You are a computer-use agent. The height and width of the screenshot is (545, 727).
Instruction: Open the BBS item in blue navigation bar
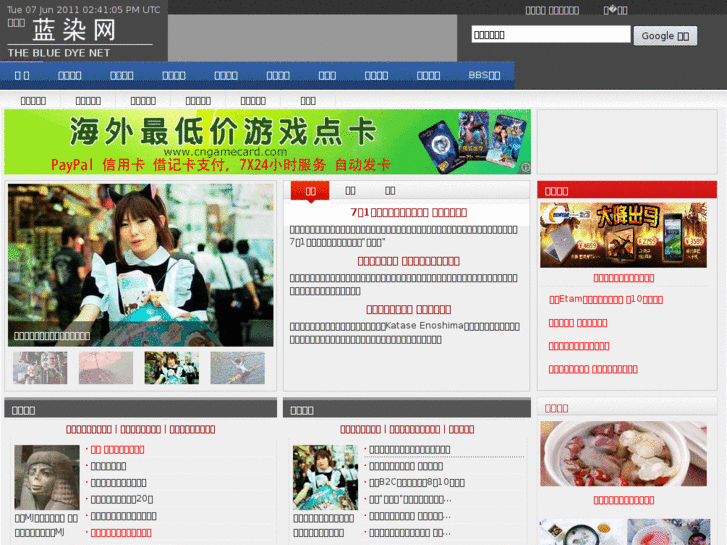[x=484, y=75]
